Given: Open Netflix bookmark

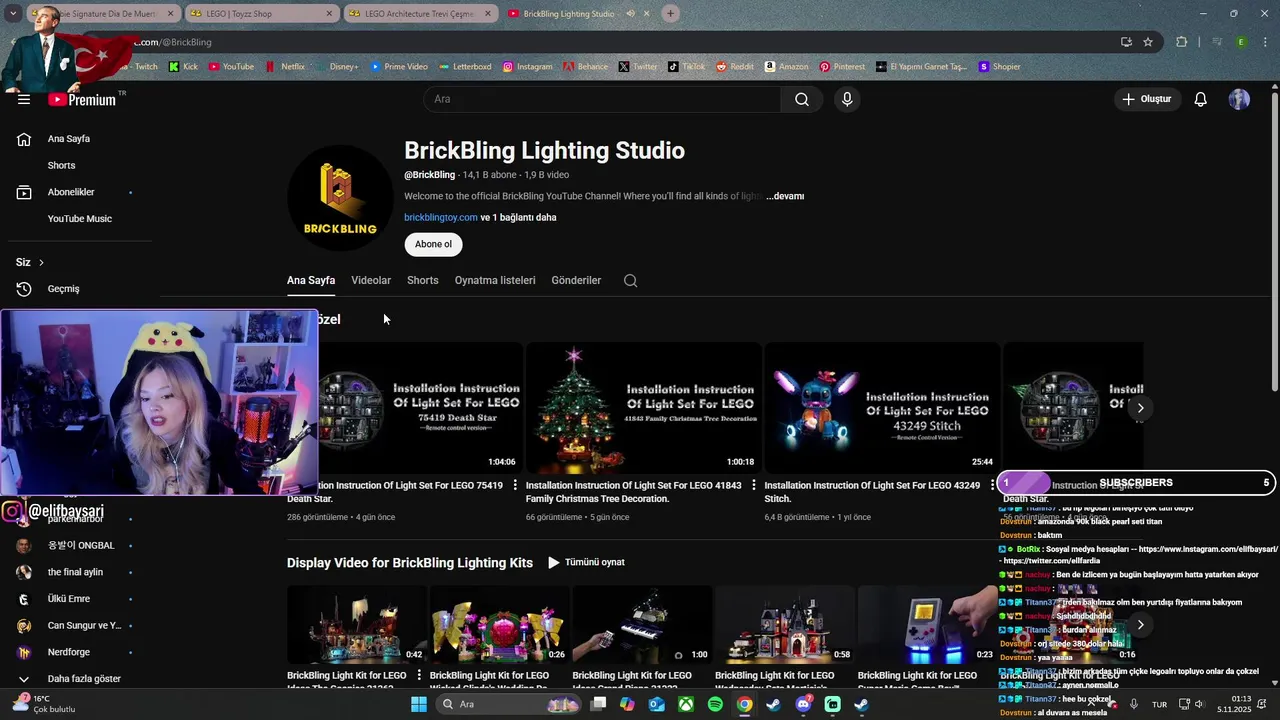Looking at the screenshot, I should tap(285, 67).
